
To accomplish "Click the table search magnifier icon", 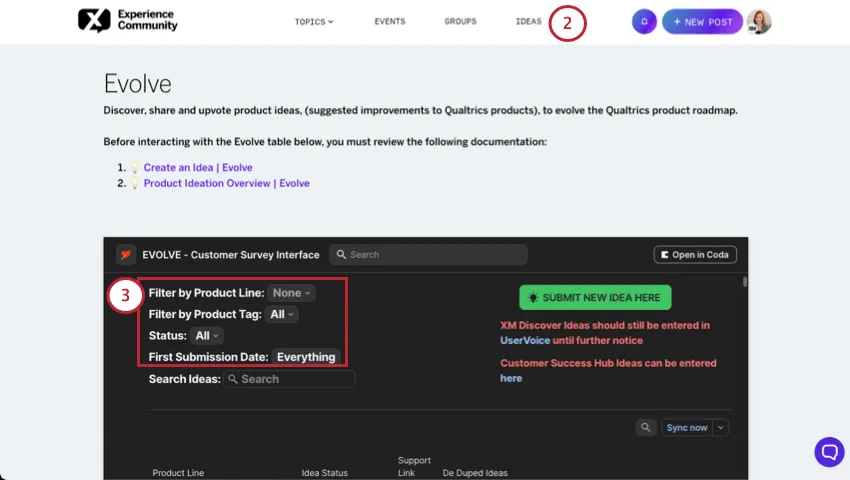I will point(646,427).
